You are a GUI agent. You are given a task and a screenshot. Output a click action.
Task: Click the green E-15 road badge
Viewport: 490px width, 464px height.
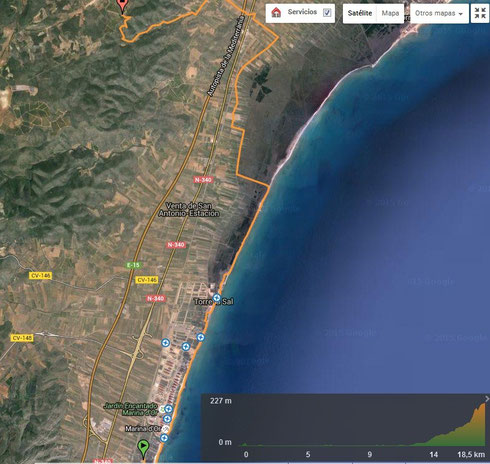point(133,265)
